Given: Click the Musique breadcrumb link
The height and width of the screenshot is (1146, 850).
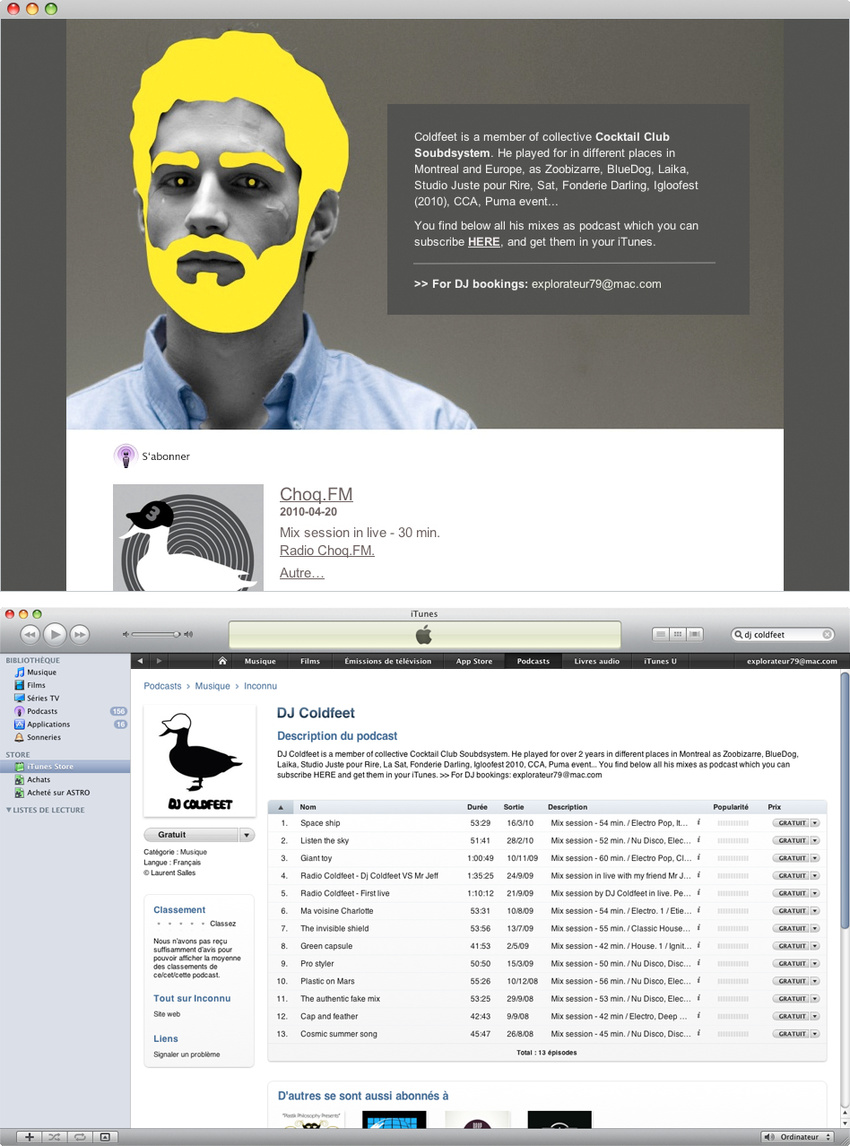Looking at the screenshot, I should click(212, 686).
